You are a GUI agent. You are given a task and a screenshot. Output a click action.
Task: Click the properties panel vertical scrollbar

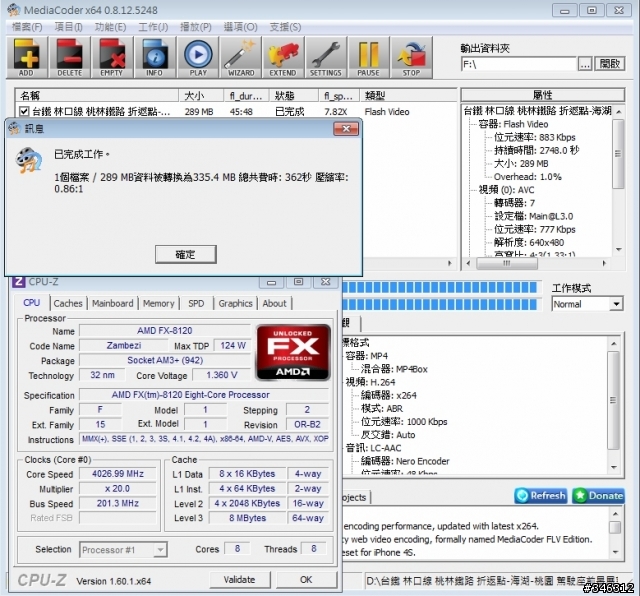(x=618, y=180)
